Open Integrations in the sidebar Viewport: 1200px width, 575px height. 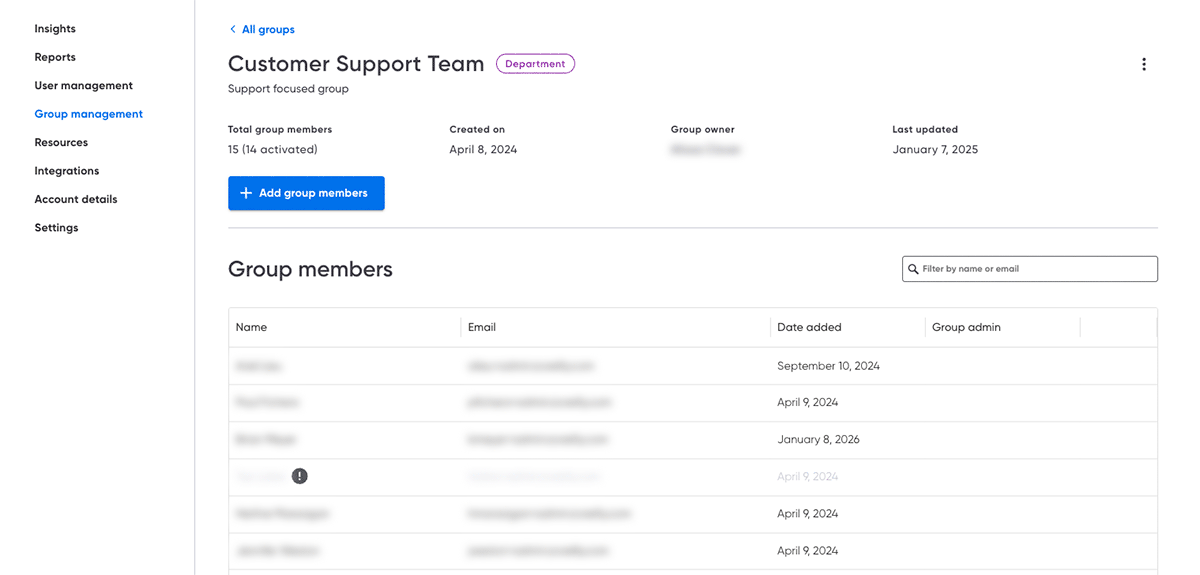tap(66, 171)
